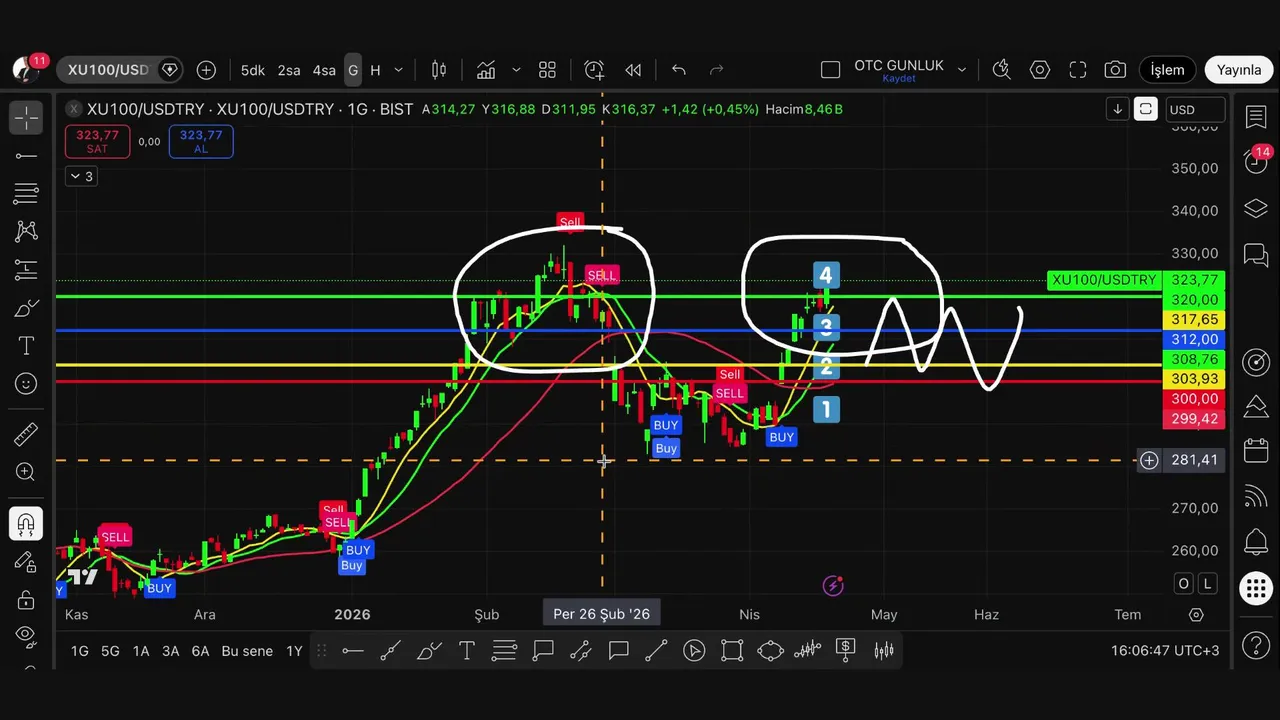Open the apps grid button in right sidebar
1280x720 pixels.
pos(1256,588)
